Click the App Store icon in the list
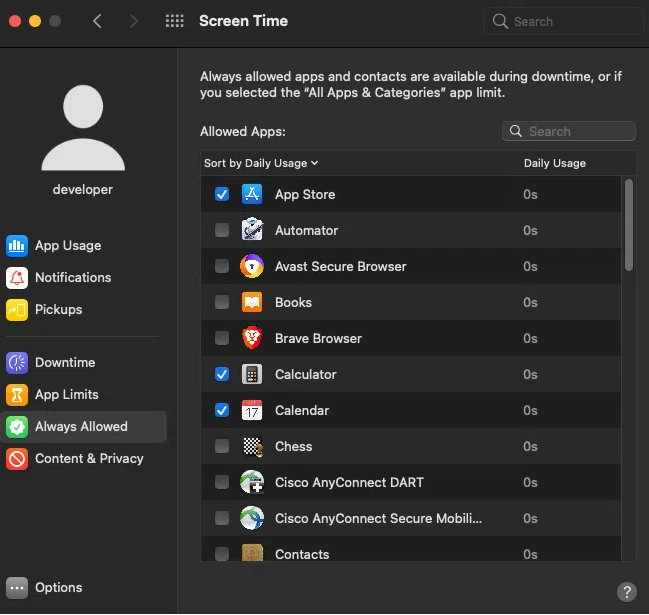 click(252, 195)
